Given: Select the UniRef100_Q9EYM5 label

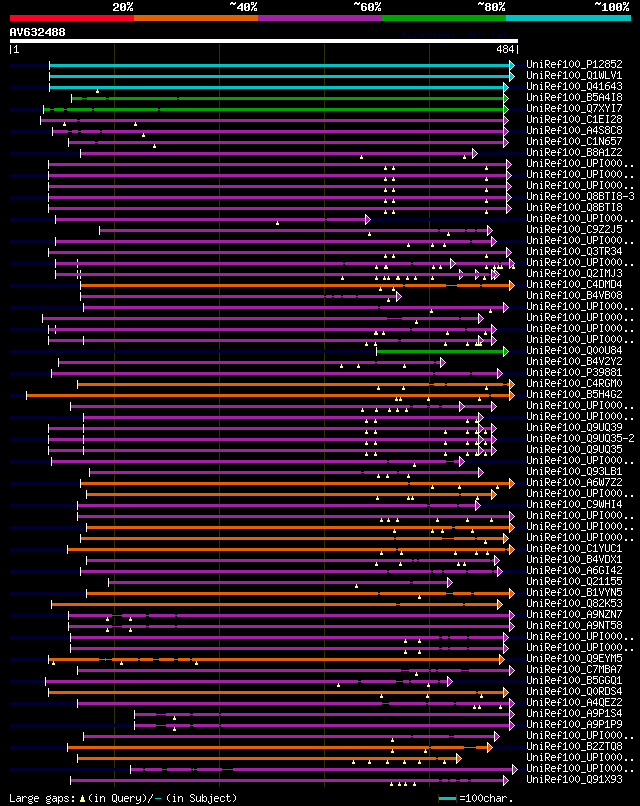Looking at the screenshot, I should pyautogui.click(x=574, y=658).
